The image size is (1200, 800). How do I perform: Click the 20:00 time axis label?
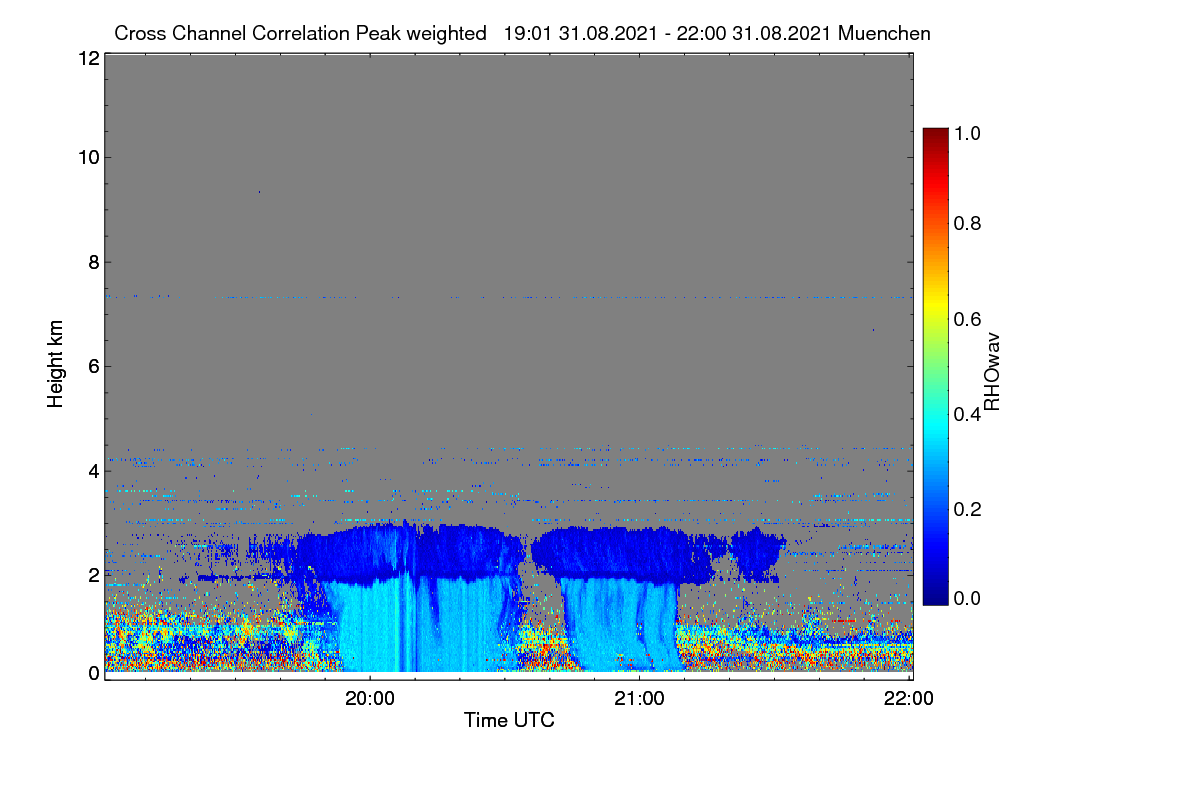click(x=370, y=700)
